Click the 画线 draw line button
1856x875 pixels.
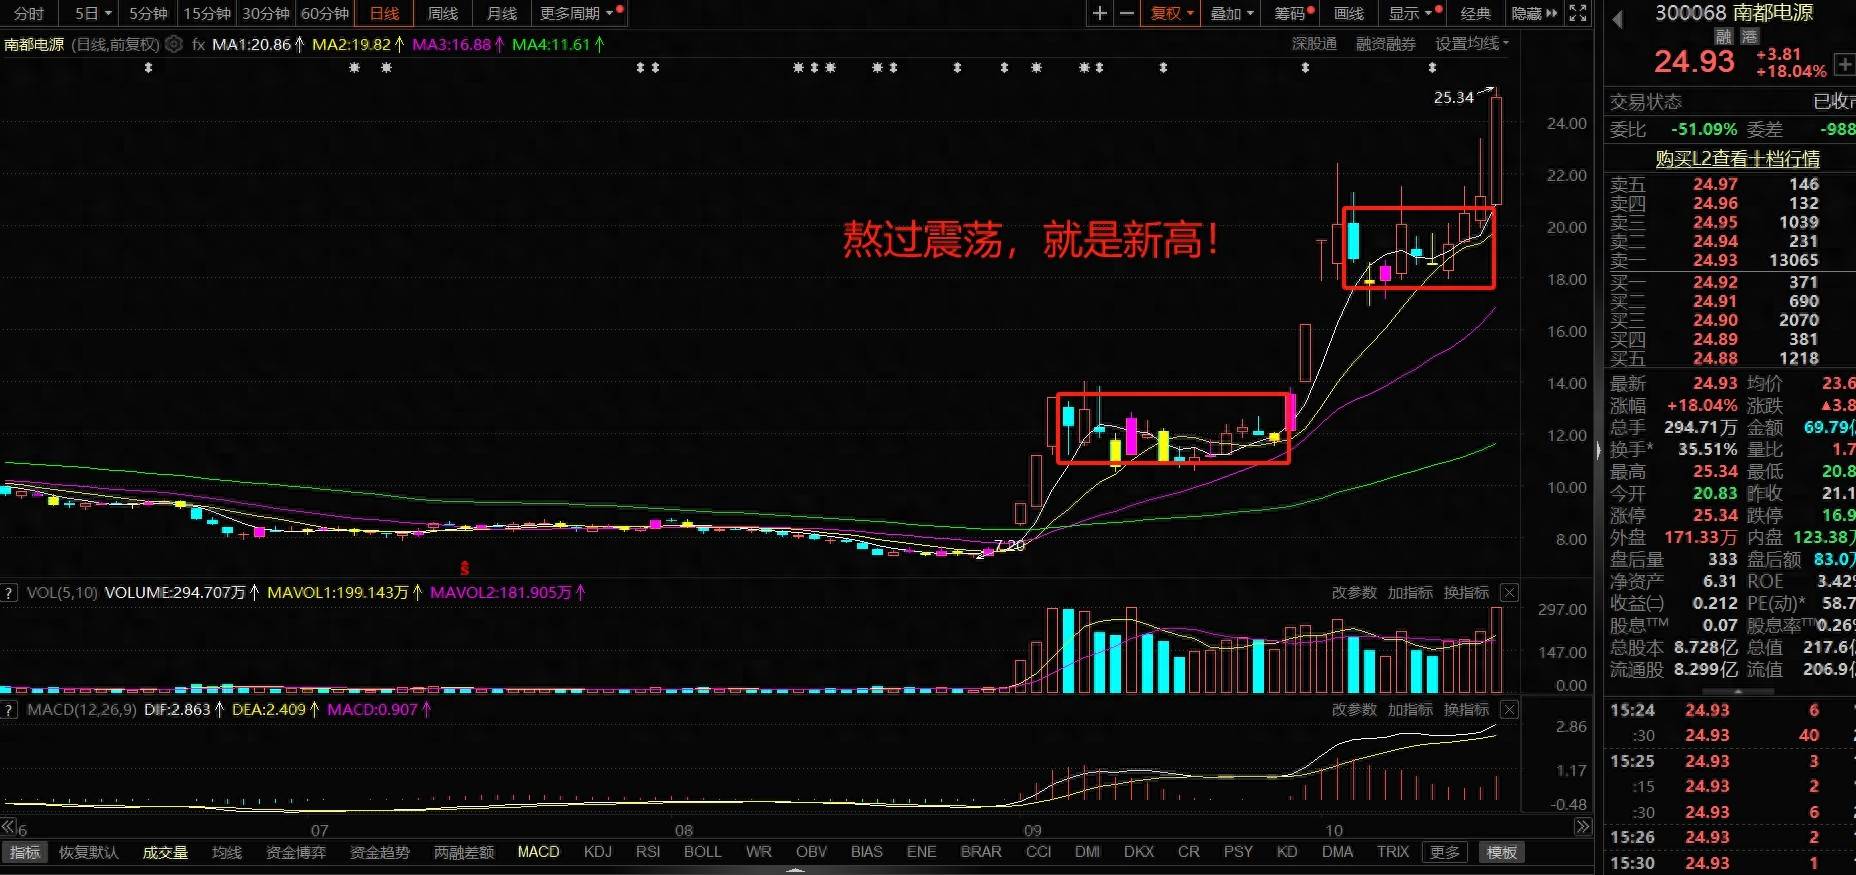click(1349, 13)
